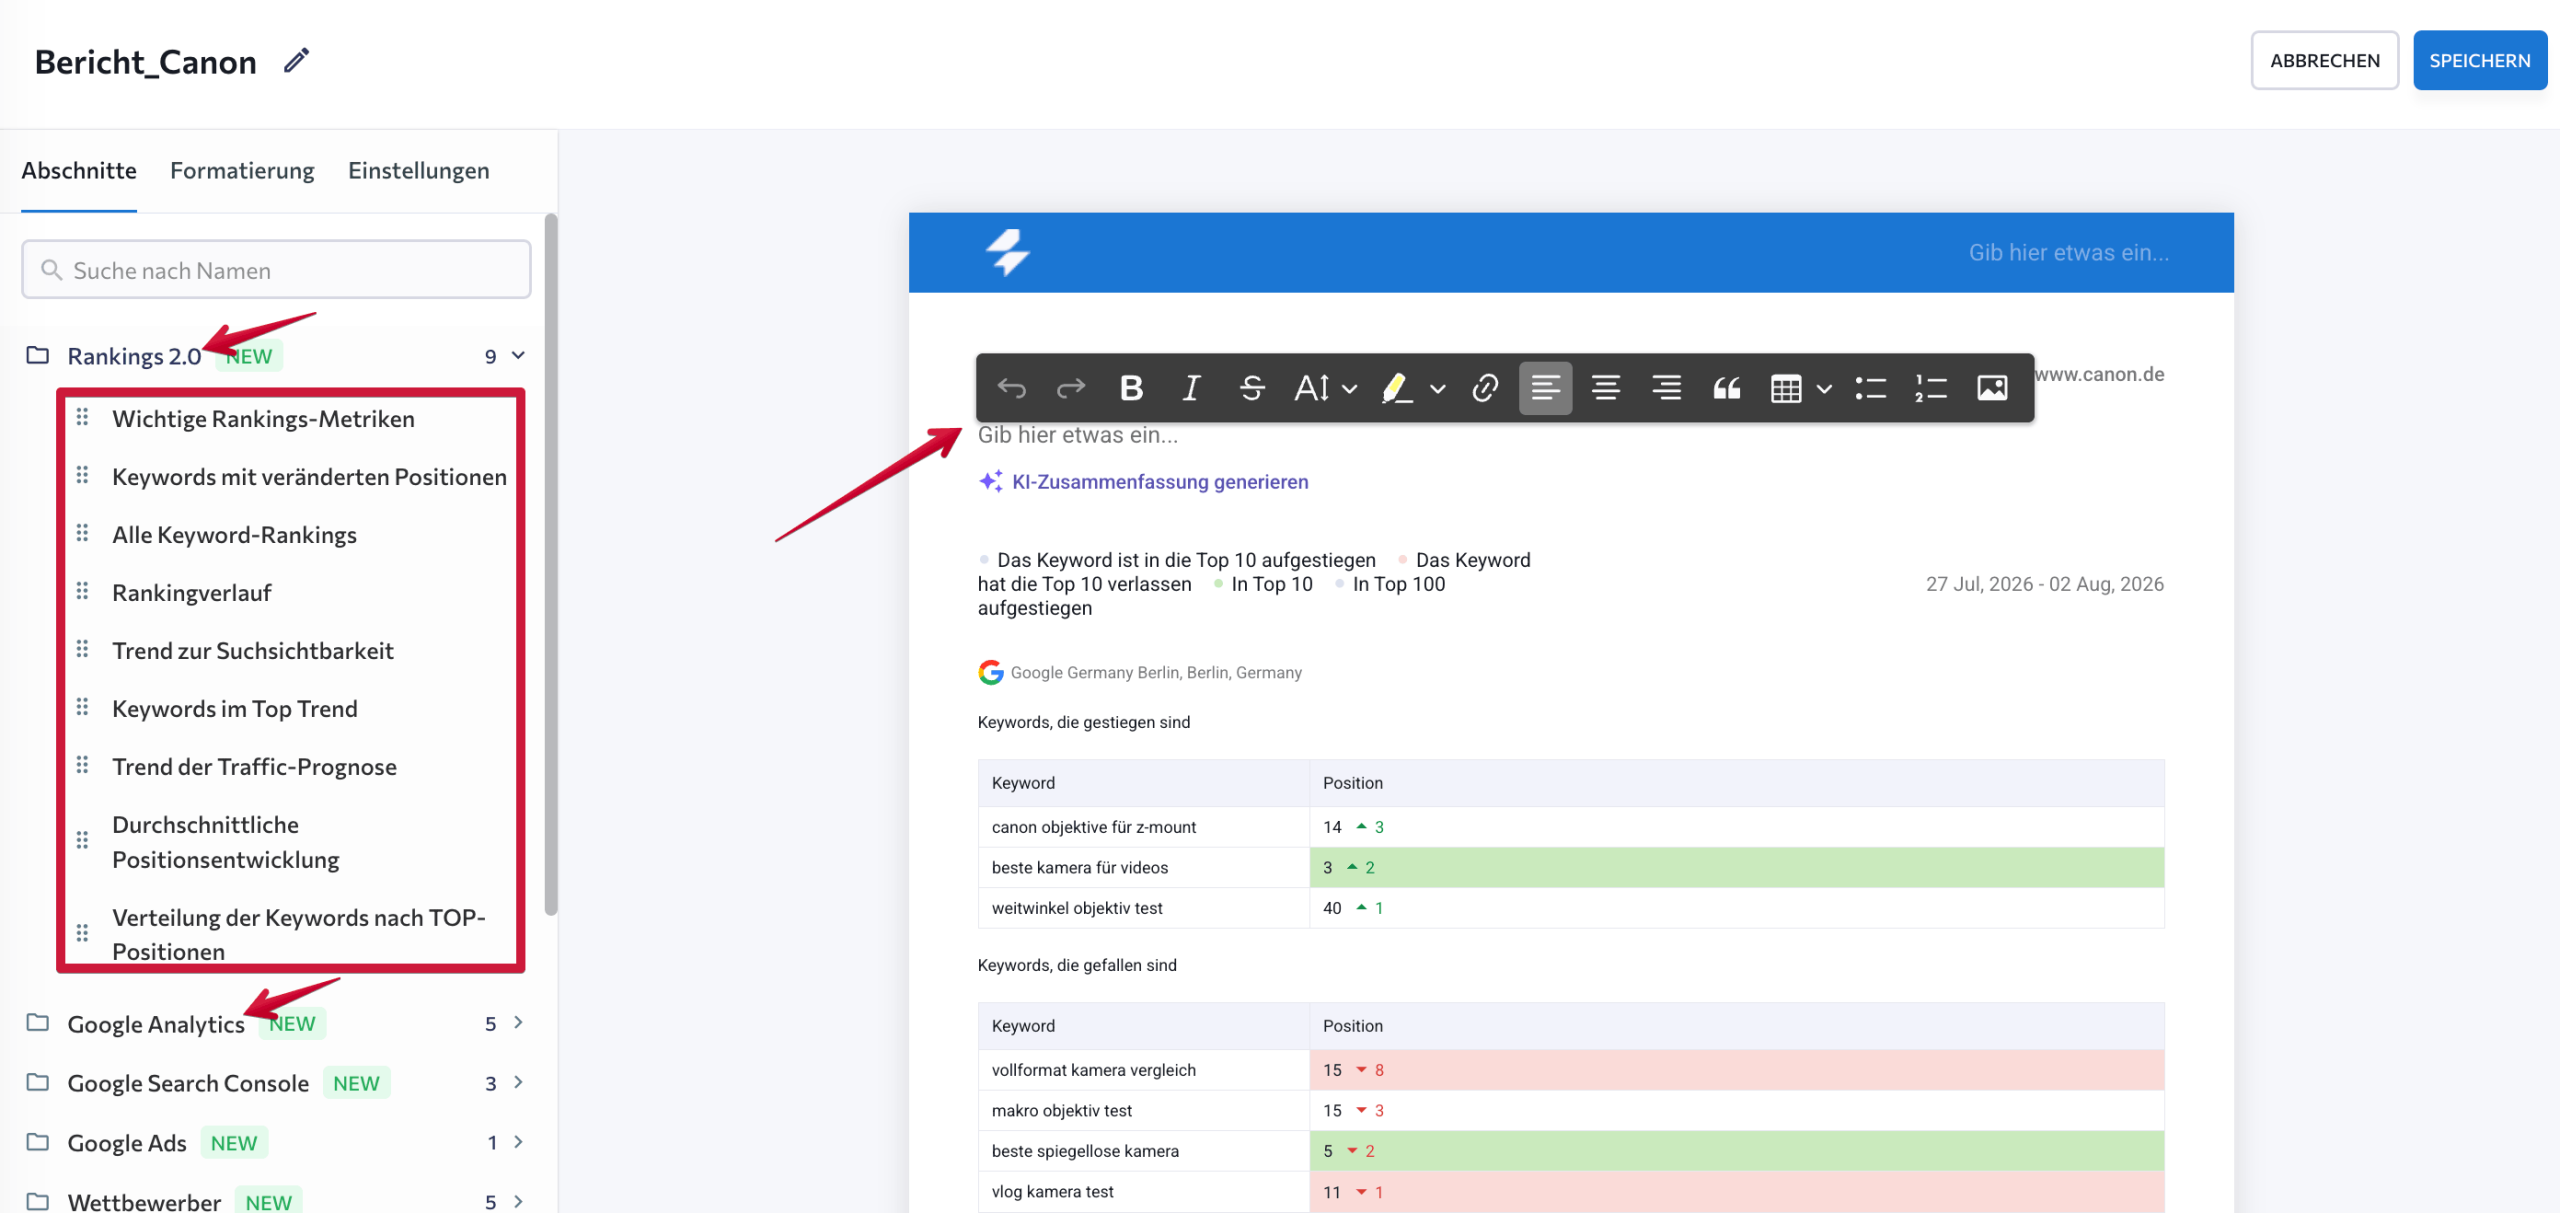
Task: Click the logo in the report header
Action: coord(1008,252)
